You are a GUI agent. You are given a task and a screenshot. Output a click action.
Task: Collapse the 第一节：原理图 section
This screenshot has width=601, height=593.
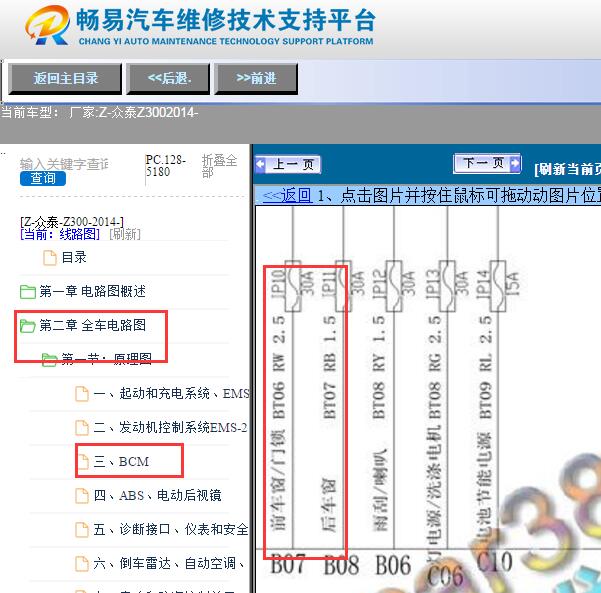(106, 359)
